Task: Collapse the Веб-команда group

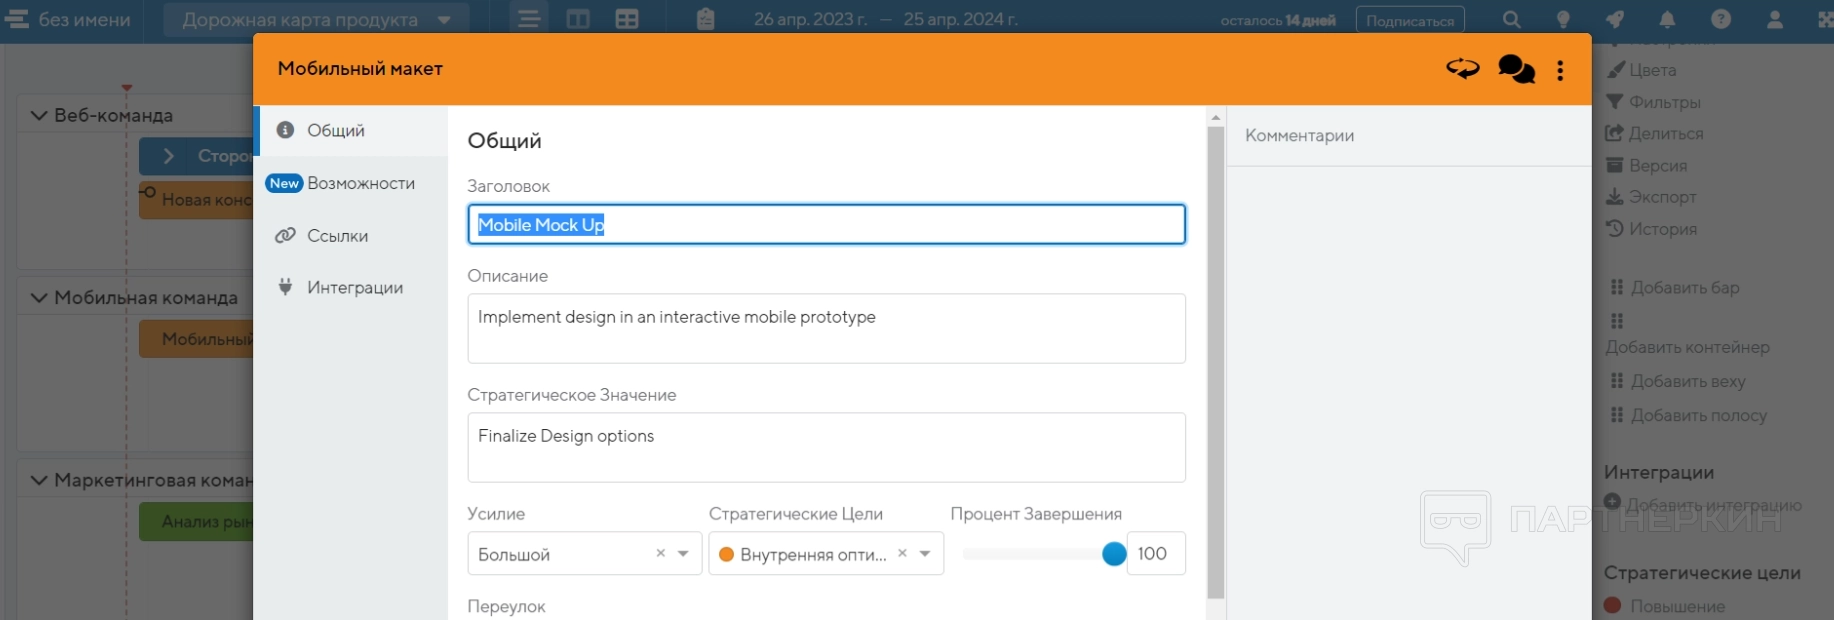Action: click(x=39, y=116)
